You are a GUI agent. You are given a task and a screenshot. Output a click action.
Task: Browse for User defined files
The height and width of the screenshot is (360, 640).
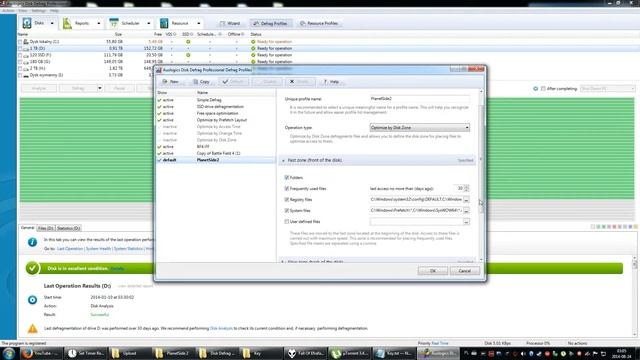tap(466, 222)
